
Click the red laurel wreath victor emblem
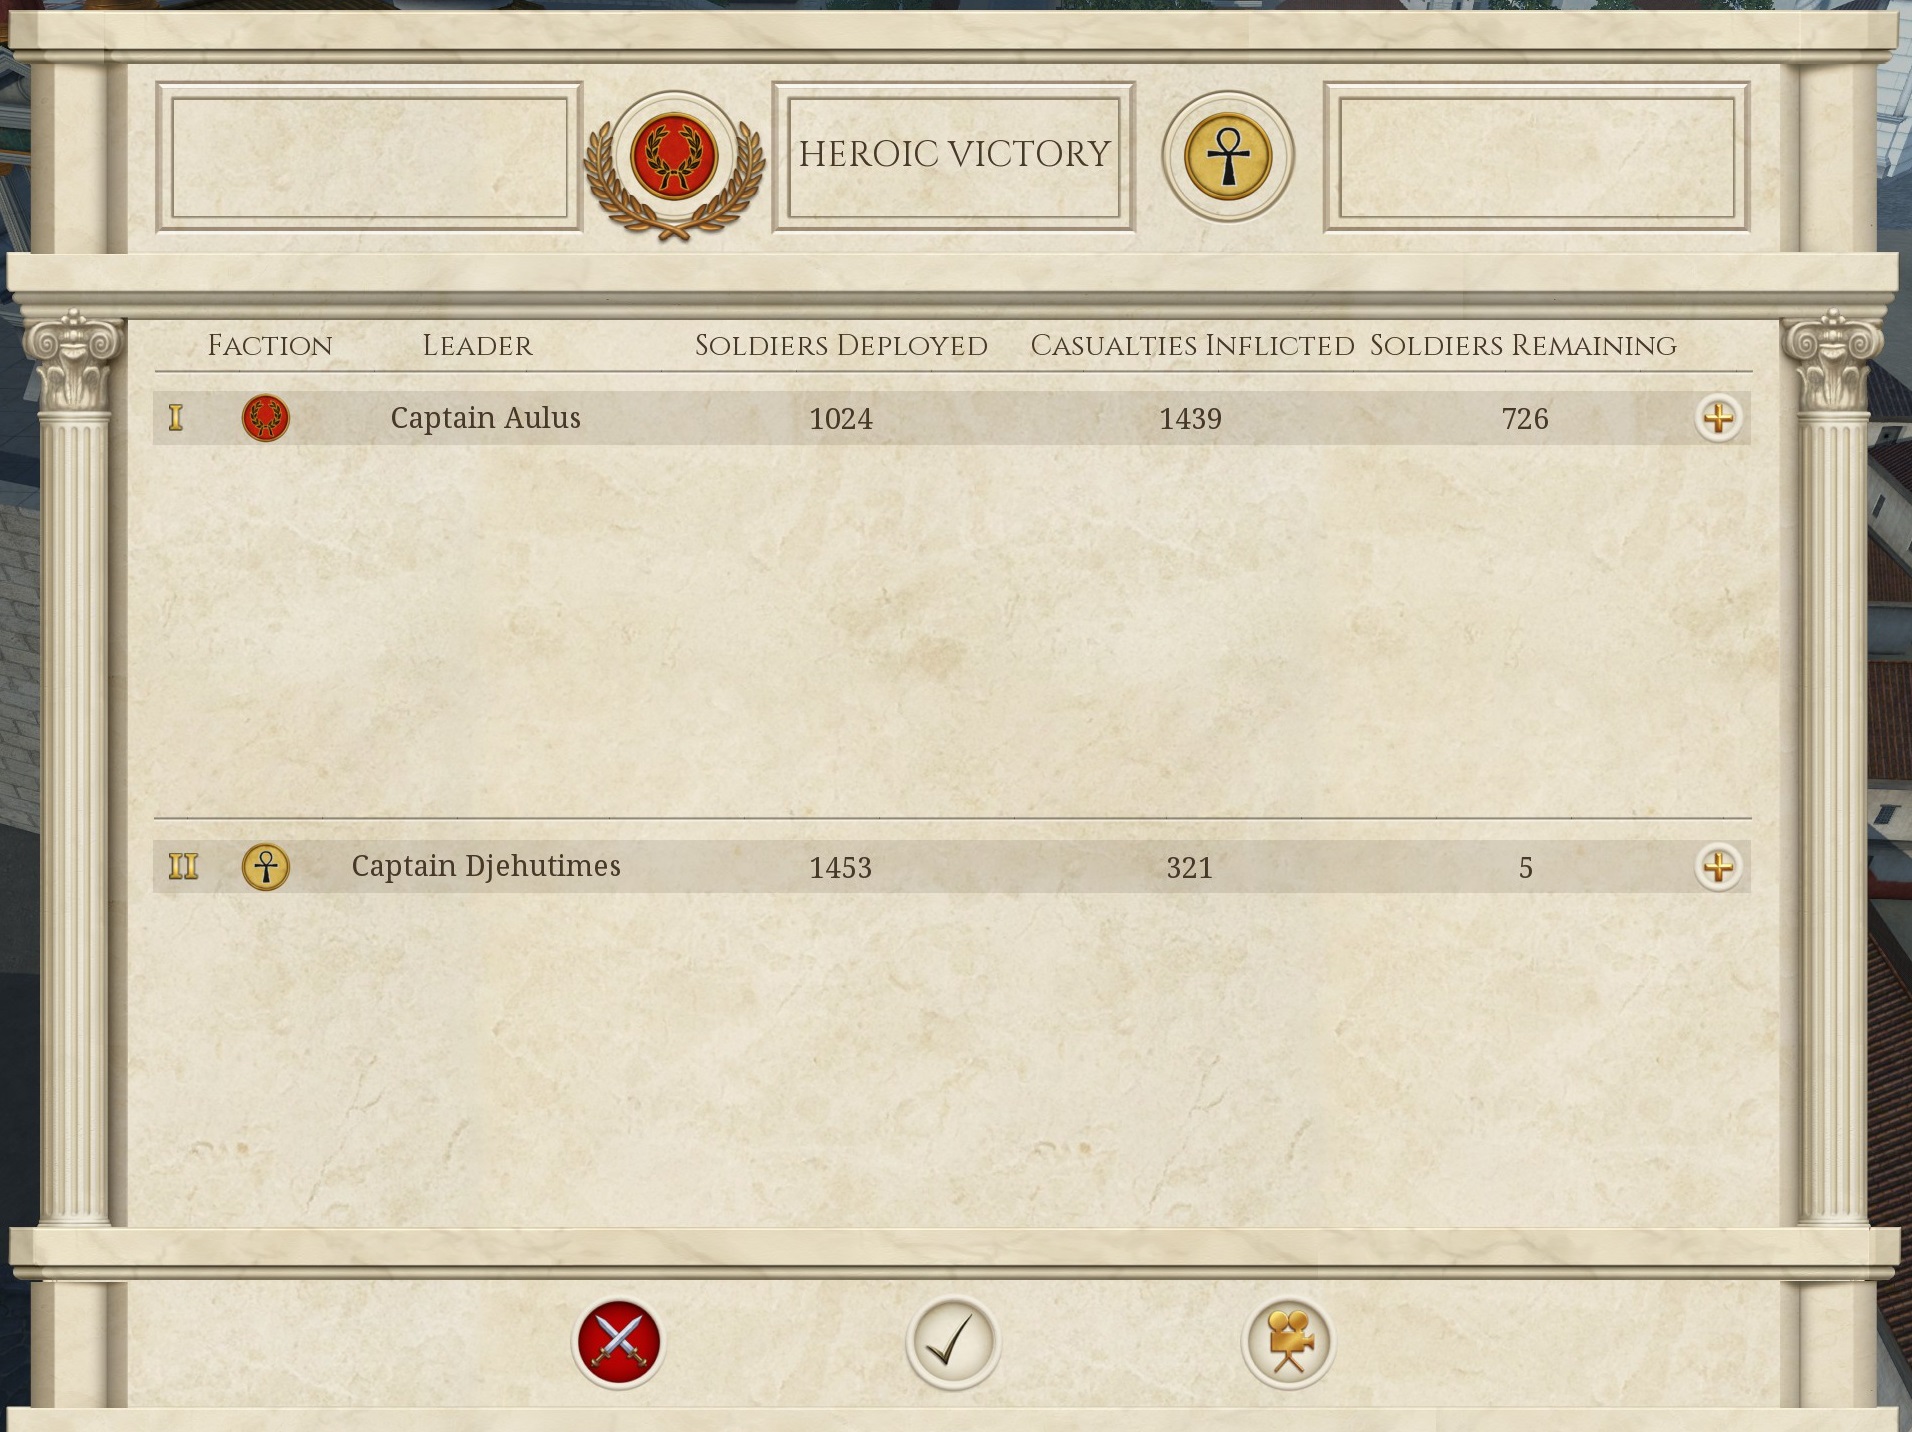click(674, 157)
